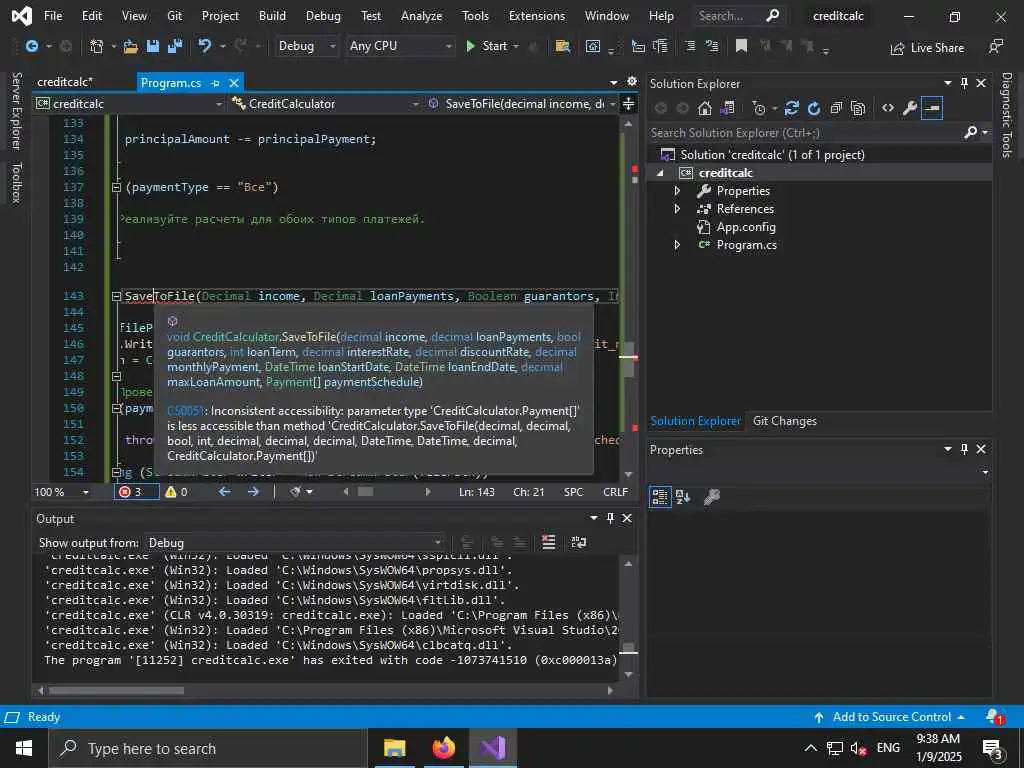Screen dimensions: 1024x768
Task: Open the editor settings gear icon
Action: [x=632, y=81]
